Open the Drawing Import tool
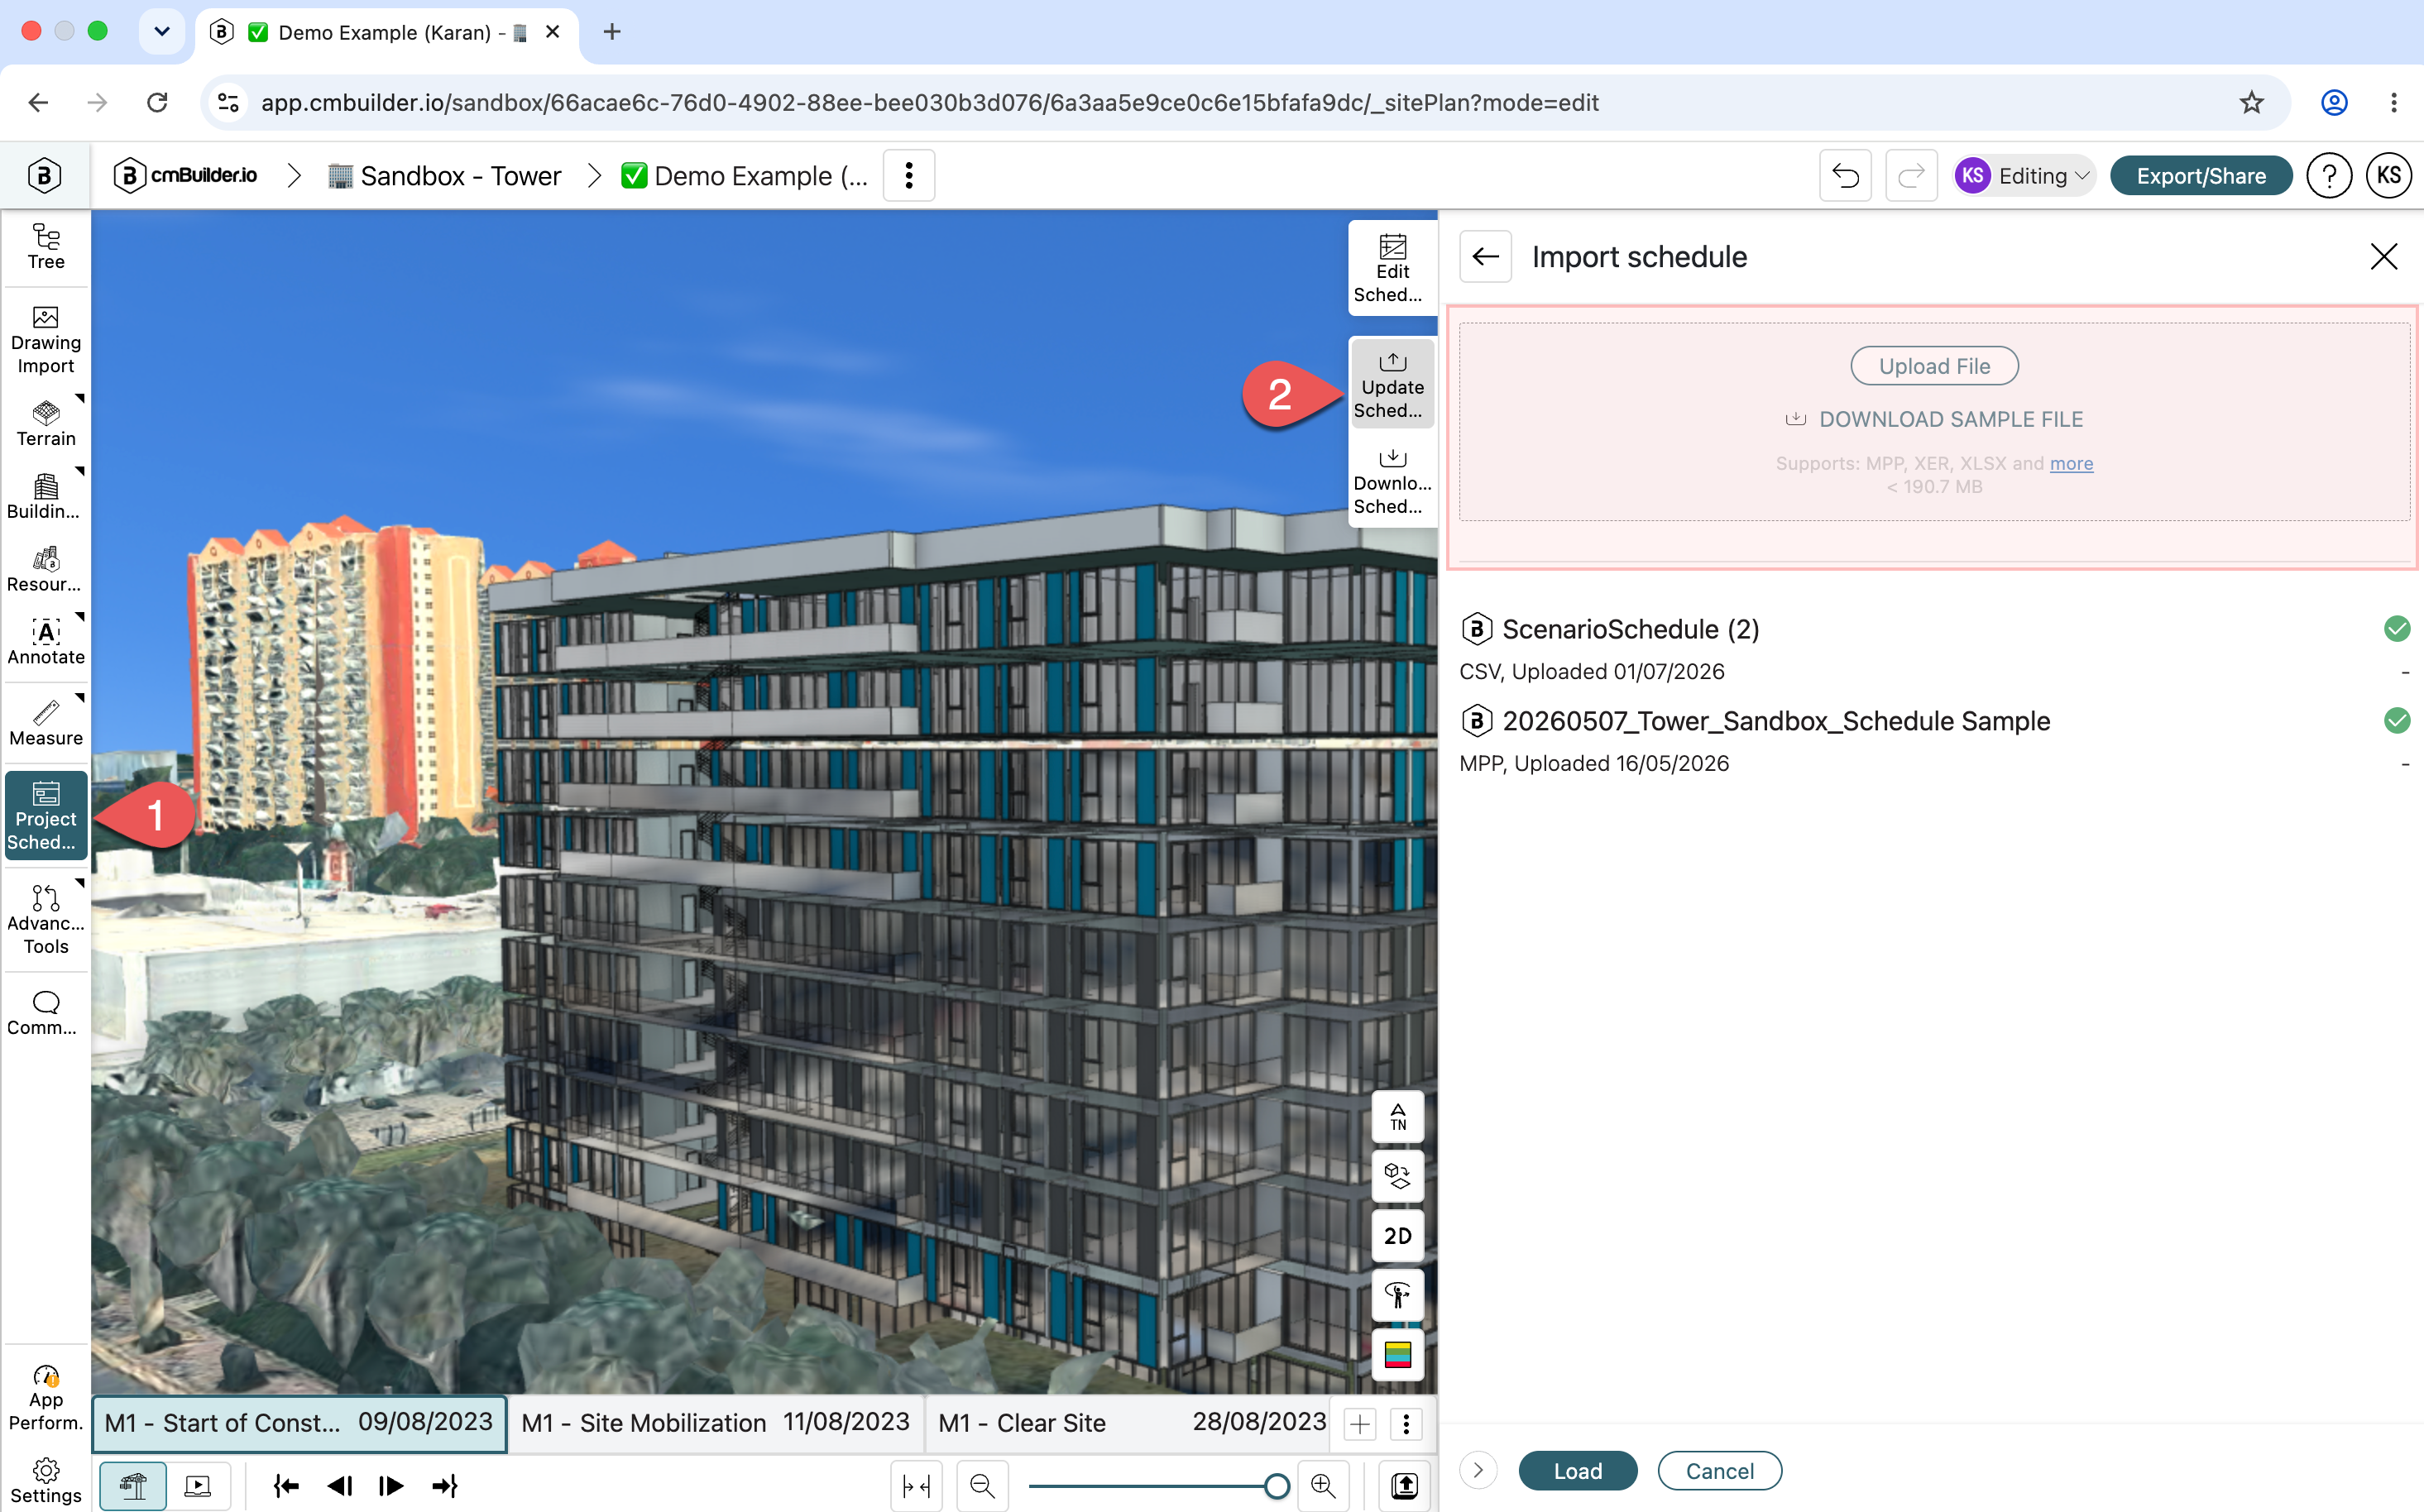The width and height of the screenshot is (2424, 1512). pyautogui.click(x=46, y=341)
